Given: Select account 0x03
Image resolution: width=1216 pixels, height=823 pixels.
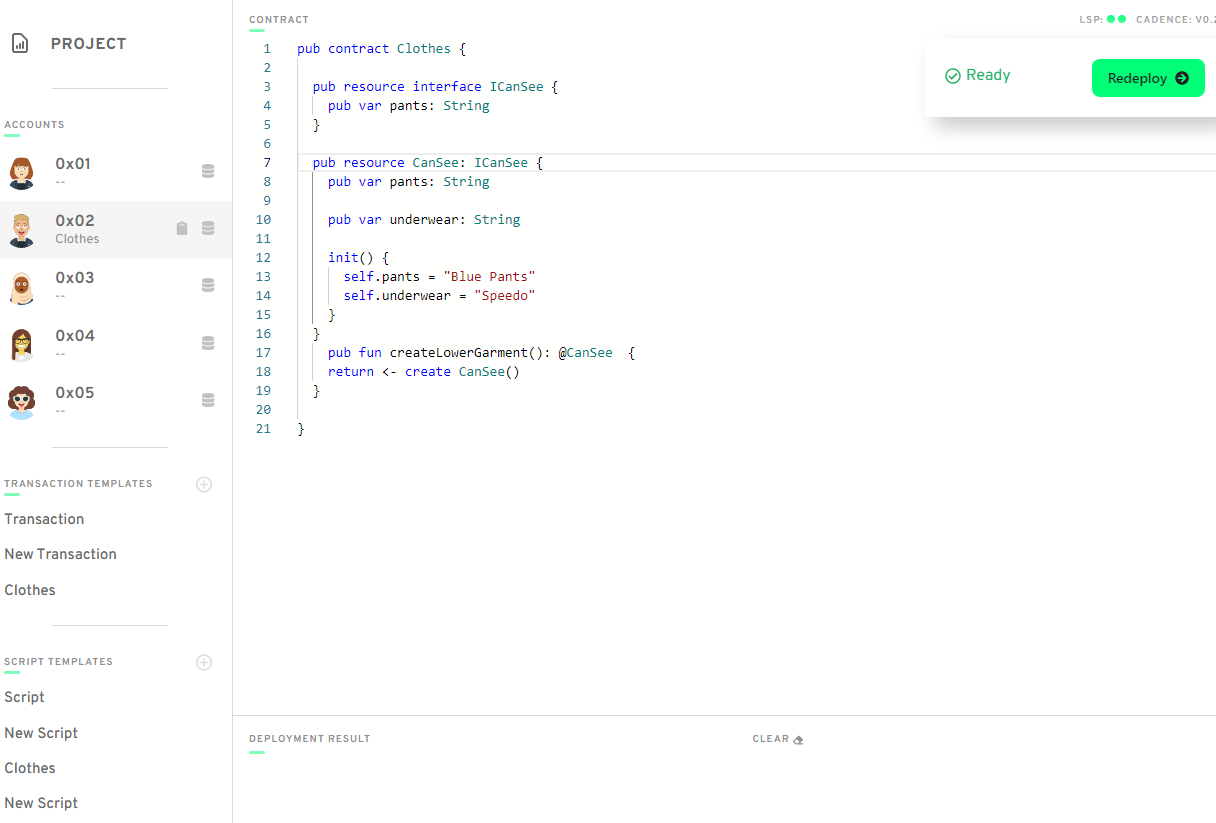Looking at the screenshot, I should click(x=116, y=286).
